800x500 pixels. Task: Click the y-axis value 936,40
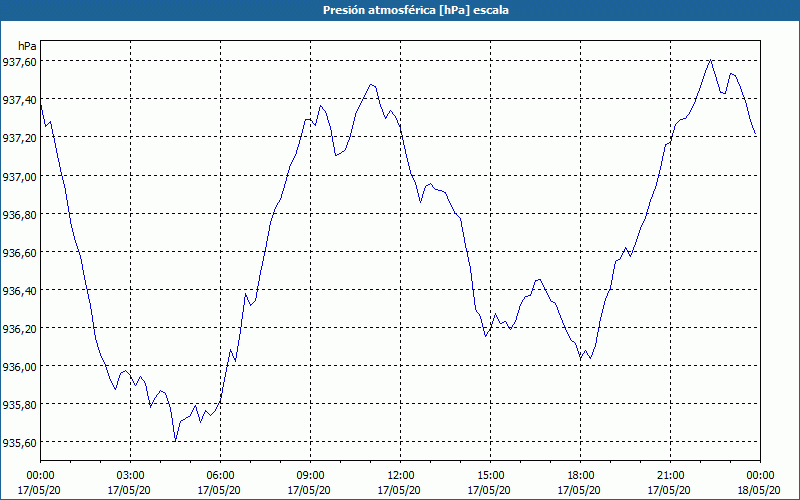click(x=19, y=290)
